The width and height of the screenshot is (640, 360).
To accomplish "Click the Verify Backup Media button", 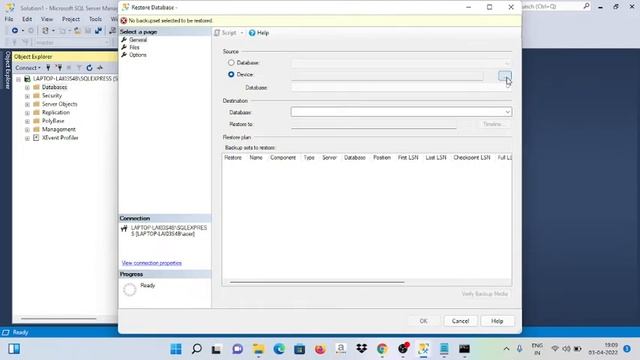I will point(484,293).
